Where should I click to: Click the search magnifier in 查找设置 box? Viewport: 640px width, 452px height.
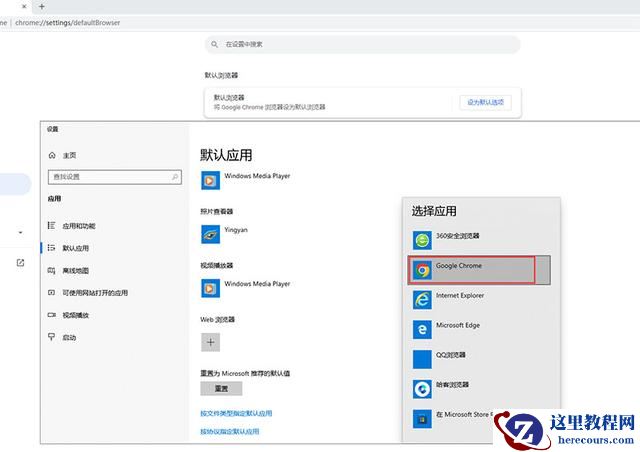pyautogui.click(x=175, y=177)
